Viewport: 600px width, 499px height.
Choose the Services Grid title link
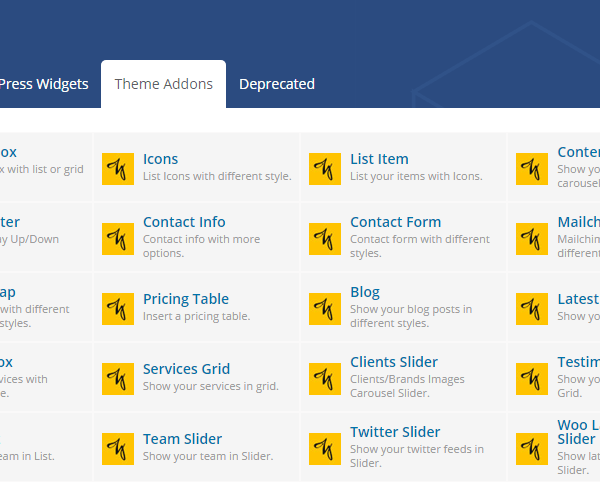pos(186,369)
